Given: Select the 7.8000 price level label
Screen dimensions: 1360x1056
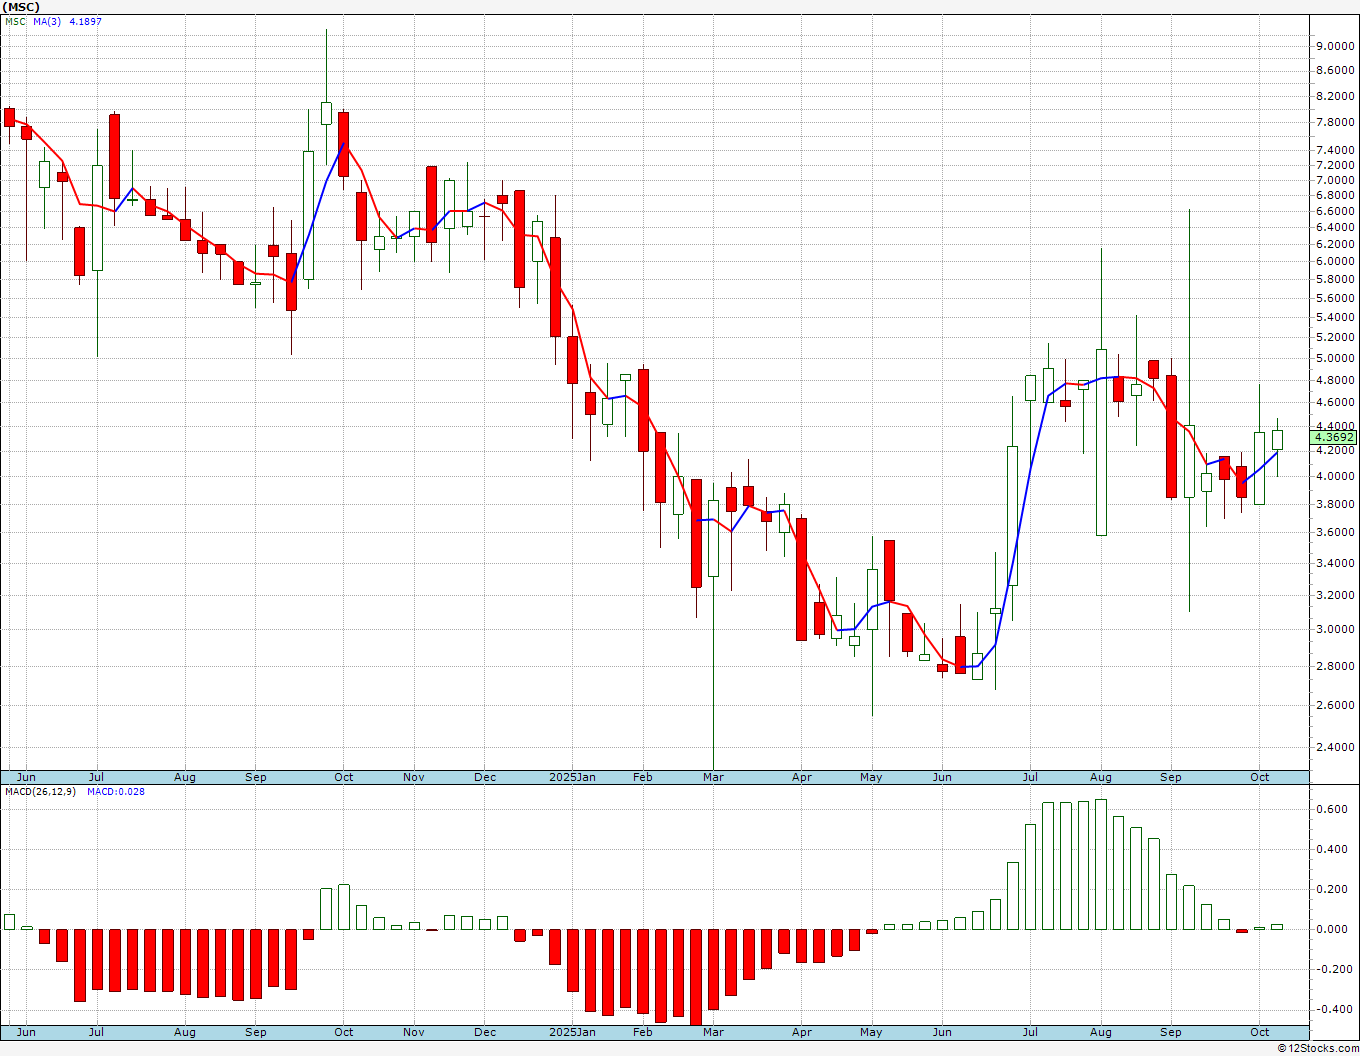Looking at the screenshot, I should click(x=1337, y=122).
